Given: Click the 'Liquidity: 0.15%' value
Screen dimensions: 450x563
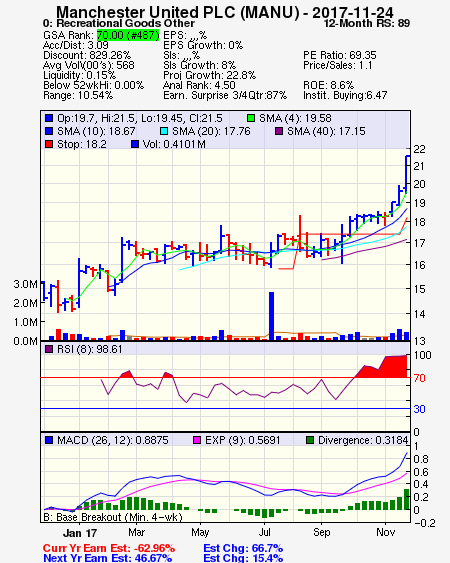Looking at the screenshot, I should point(79,75).
